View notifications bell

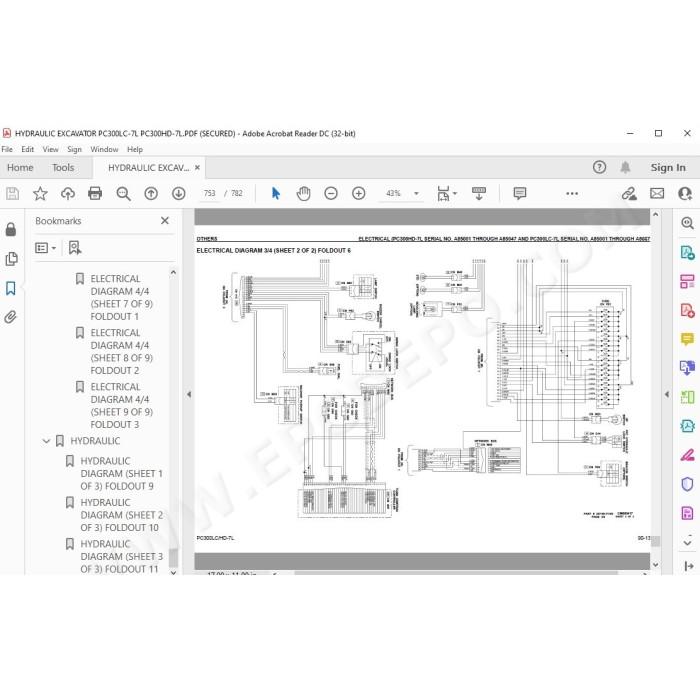[x=625, y=167]
